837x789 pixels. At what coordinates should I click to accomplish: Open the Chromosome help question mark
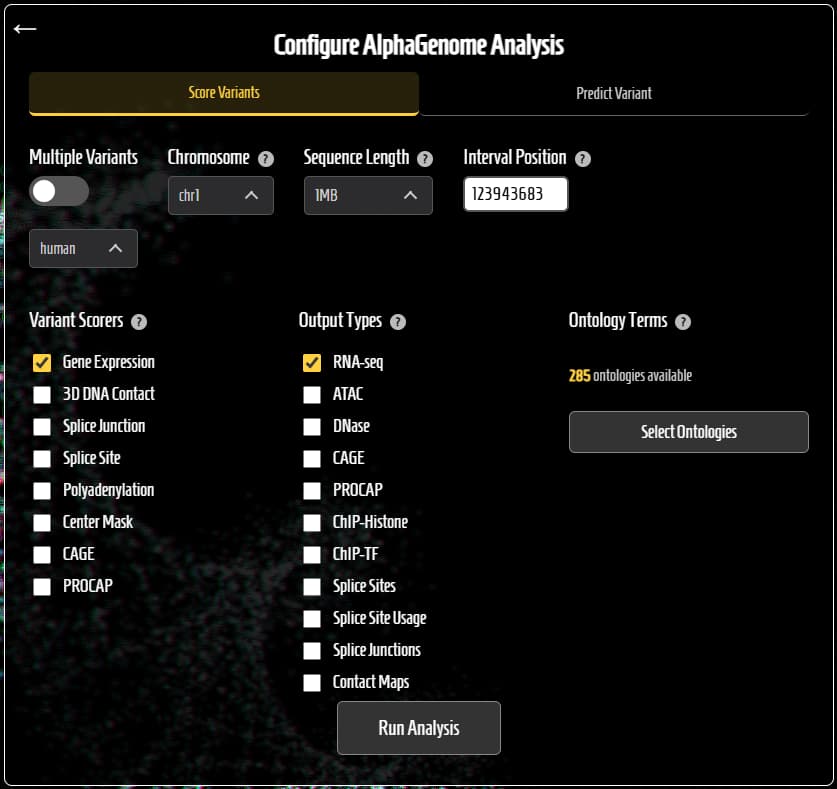266,159
